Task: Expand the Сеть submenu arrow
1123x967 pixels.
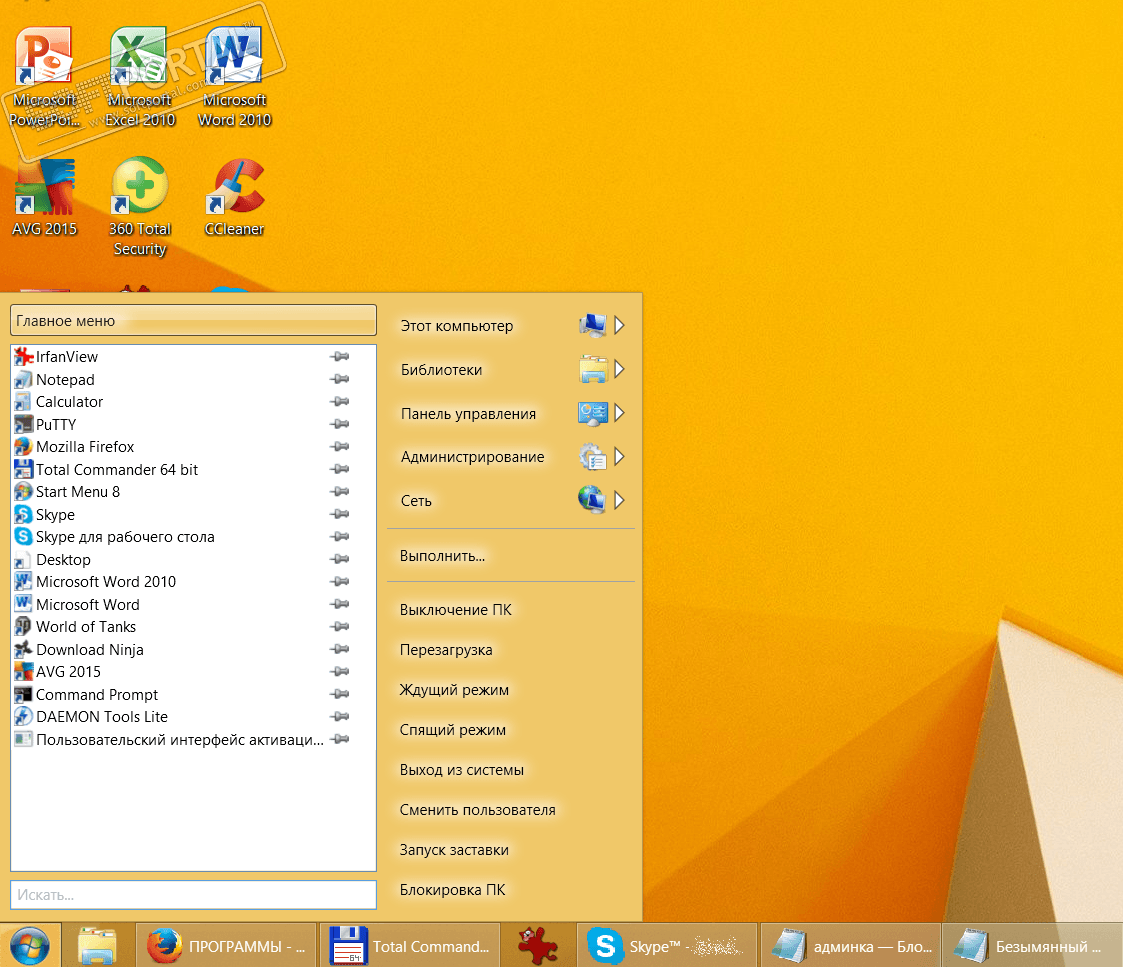Action: point(620,500)
